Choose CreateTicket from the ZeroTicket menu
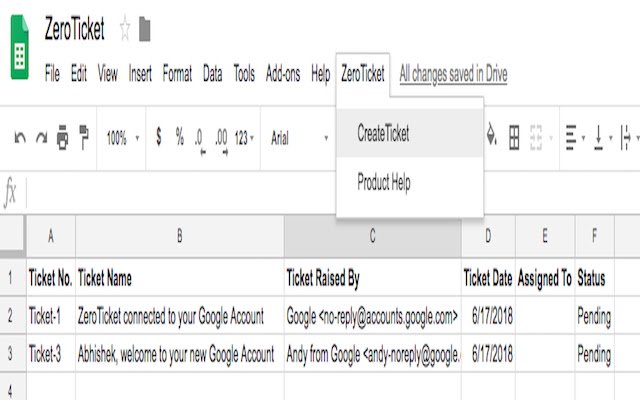 pyautogui.click(x=410, y=133)
